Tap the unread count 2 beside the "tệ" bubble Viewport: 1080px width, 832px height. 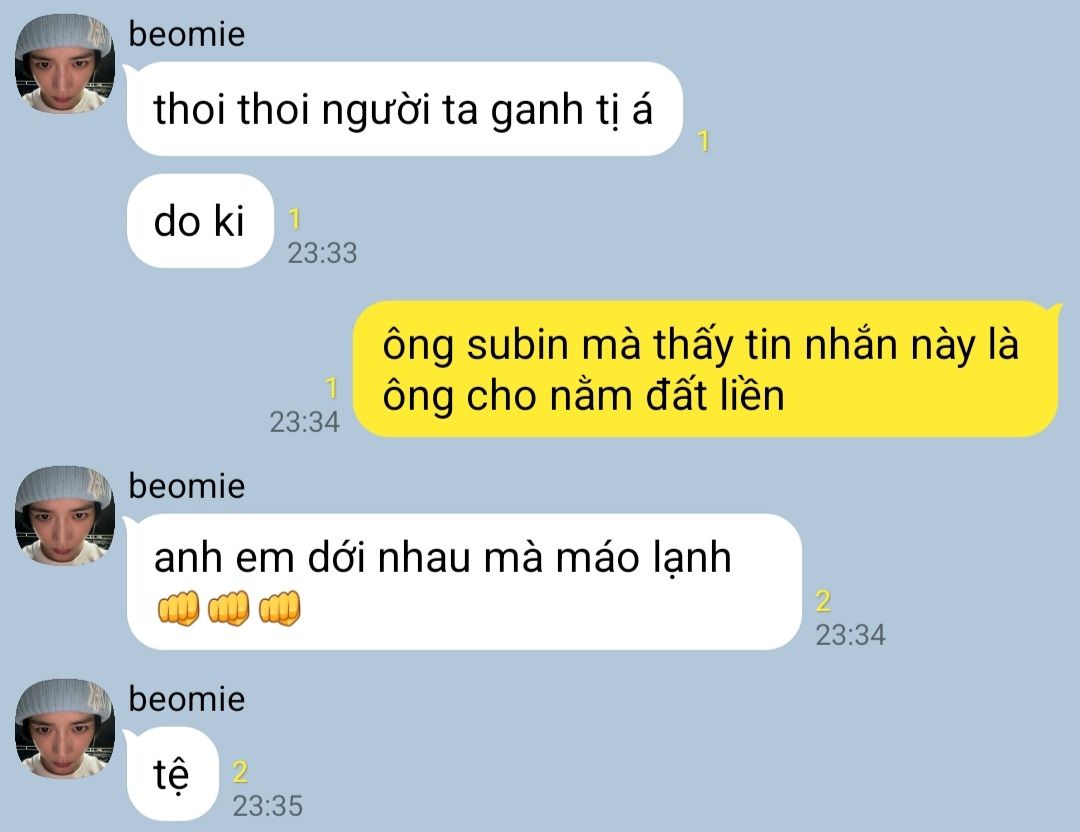(x=240, y=773)
